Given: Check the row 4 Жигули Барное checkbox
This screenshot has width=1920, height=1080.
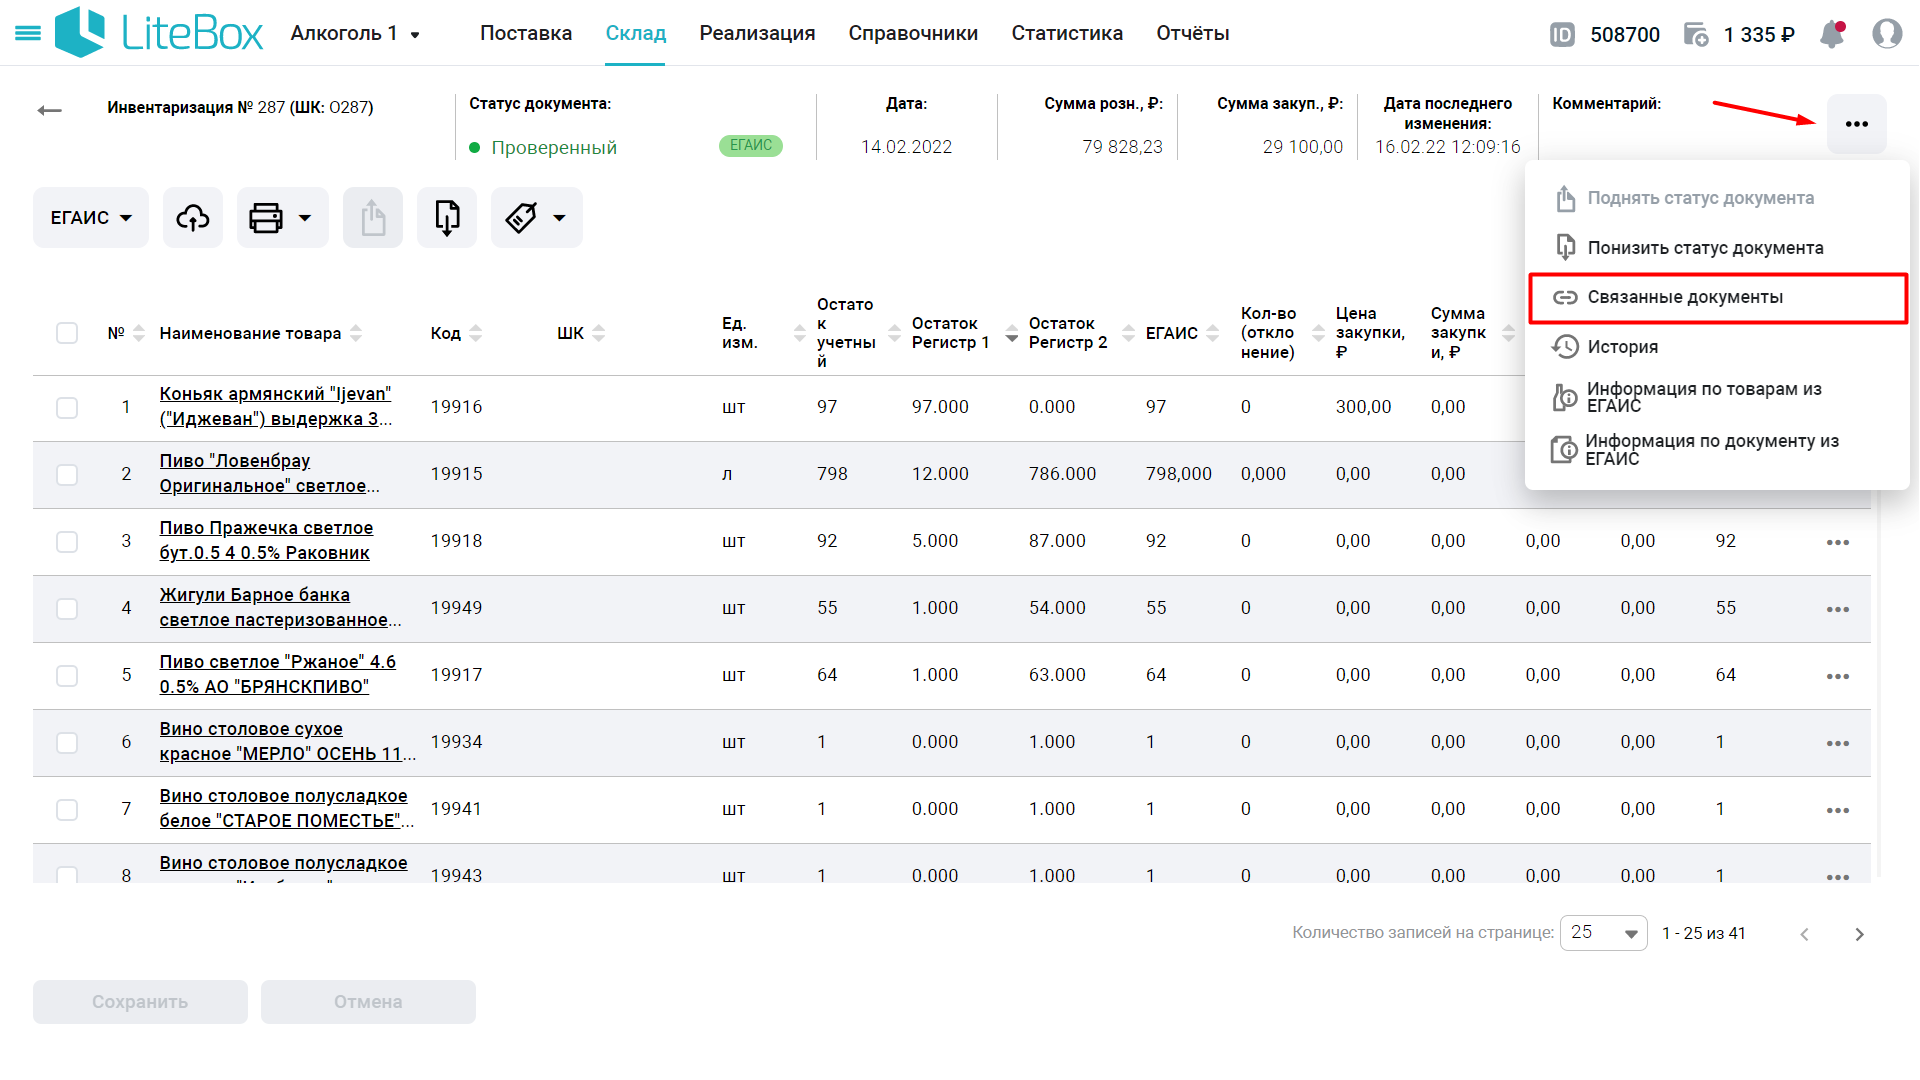Looking at the screenshot, I should click(x=67, y=608).
